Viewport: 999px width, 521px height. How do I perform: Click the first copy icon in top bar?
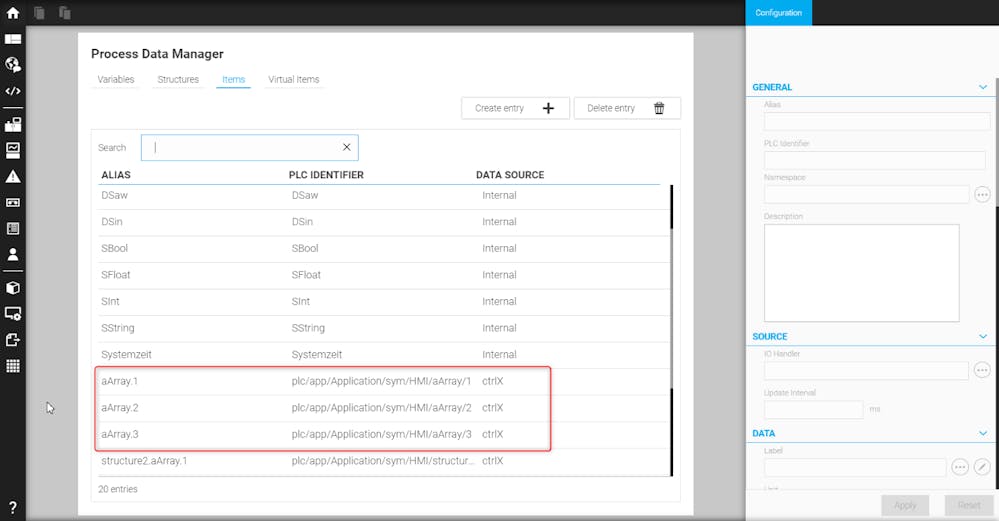coord(40,13)
